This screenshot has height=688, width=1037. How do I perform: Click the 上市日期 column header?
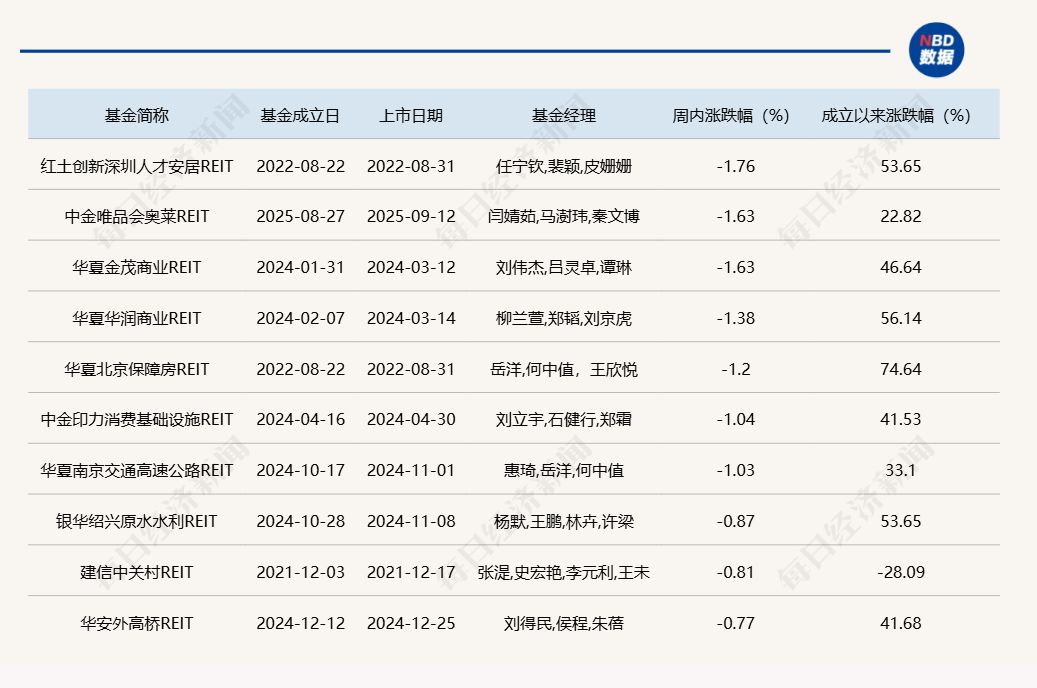[410, 115]
